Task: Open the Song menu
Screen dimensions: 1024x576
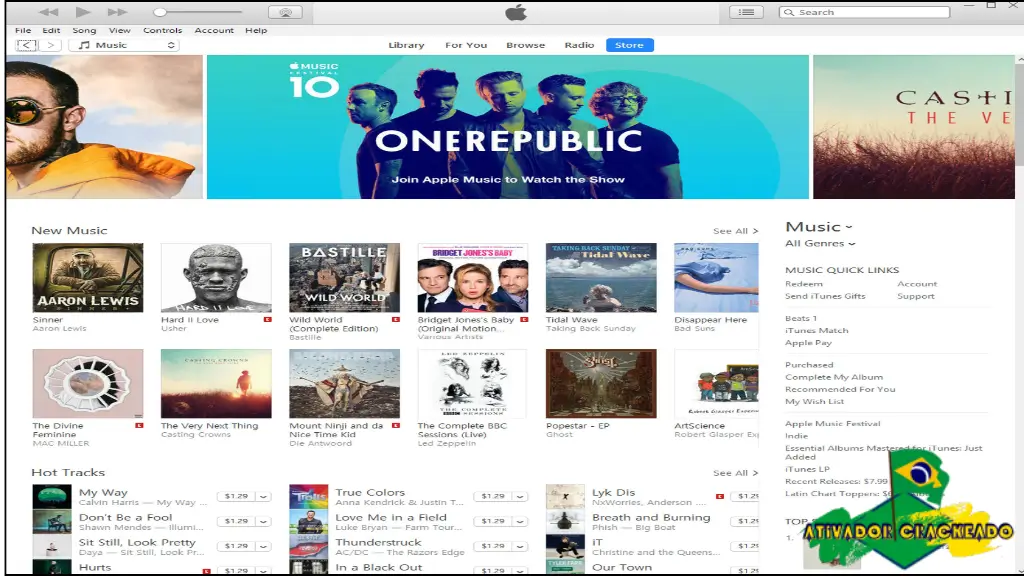Action: [x=84, y=30]
